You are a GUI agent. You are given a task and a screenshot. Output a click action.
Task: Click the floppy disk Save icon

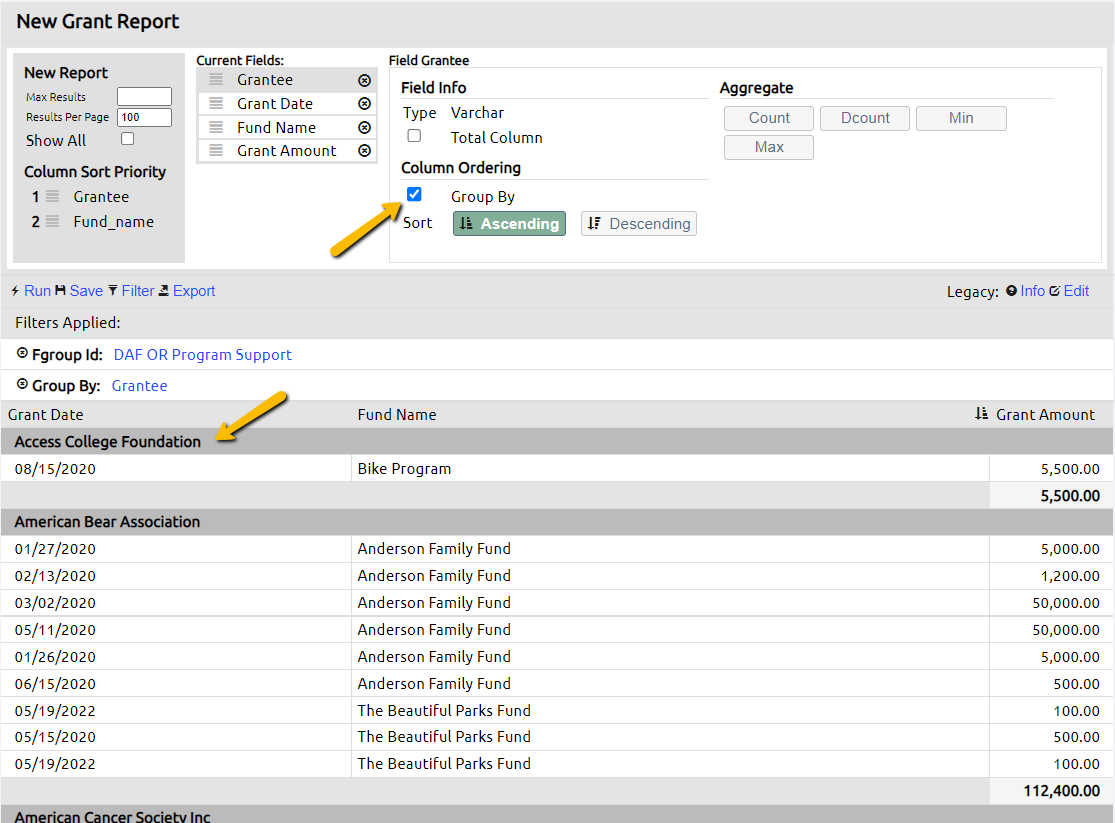(60, 290)
